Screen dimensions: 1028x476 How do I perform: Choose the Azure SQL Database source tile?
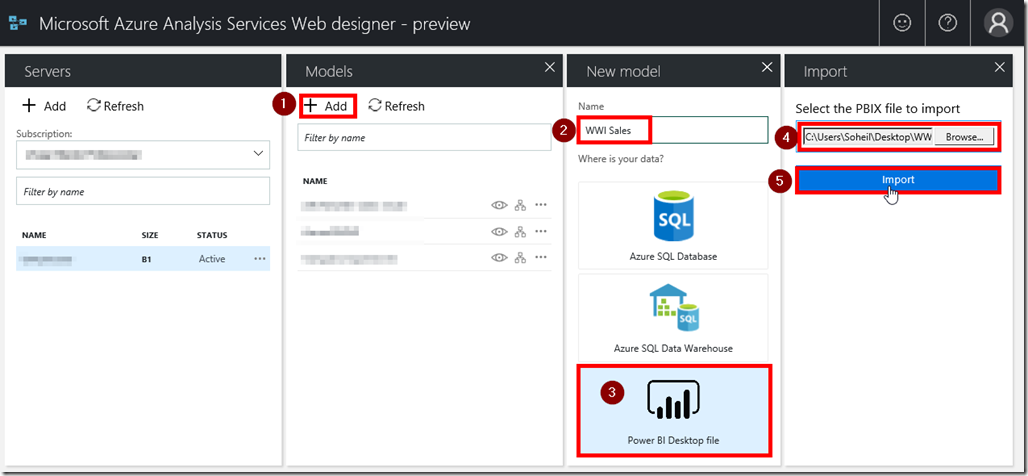point(673,225)
